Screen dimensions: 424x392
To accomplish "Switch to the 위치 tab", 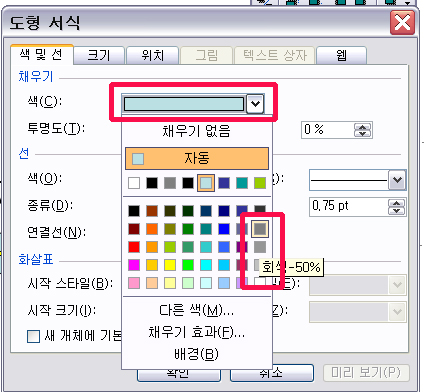I will point(153,55).
